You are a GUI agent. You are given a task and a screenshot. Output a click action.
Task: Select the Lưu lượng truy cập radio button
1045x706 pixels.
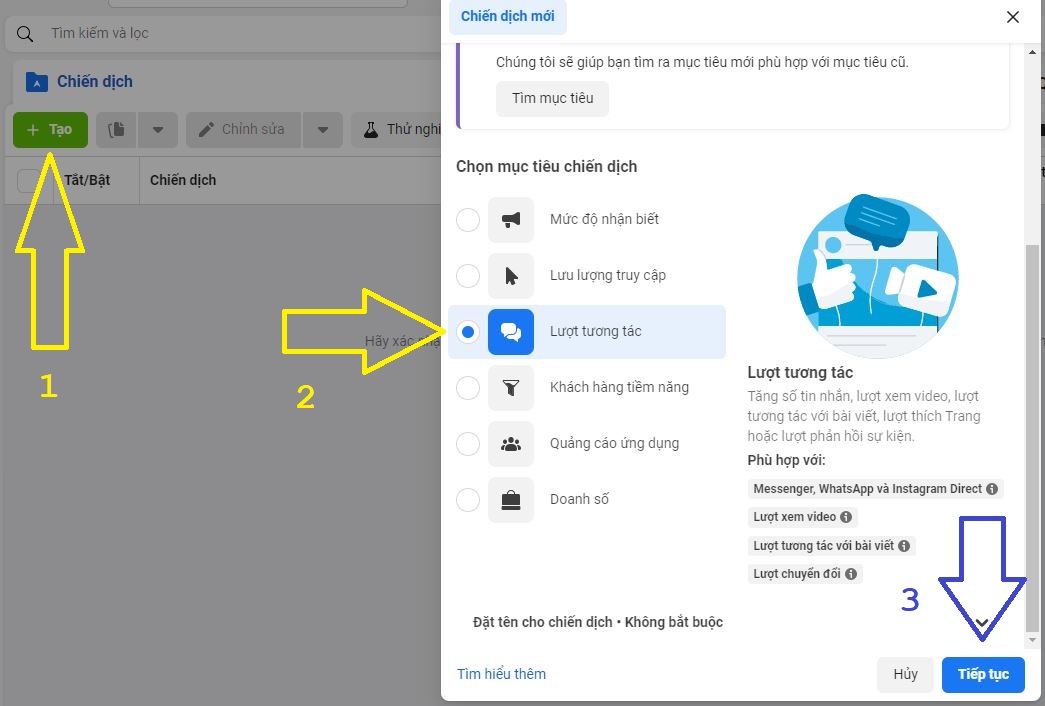(x=468, y=276)
